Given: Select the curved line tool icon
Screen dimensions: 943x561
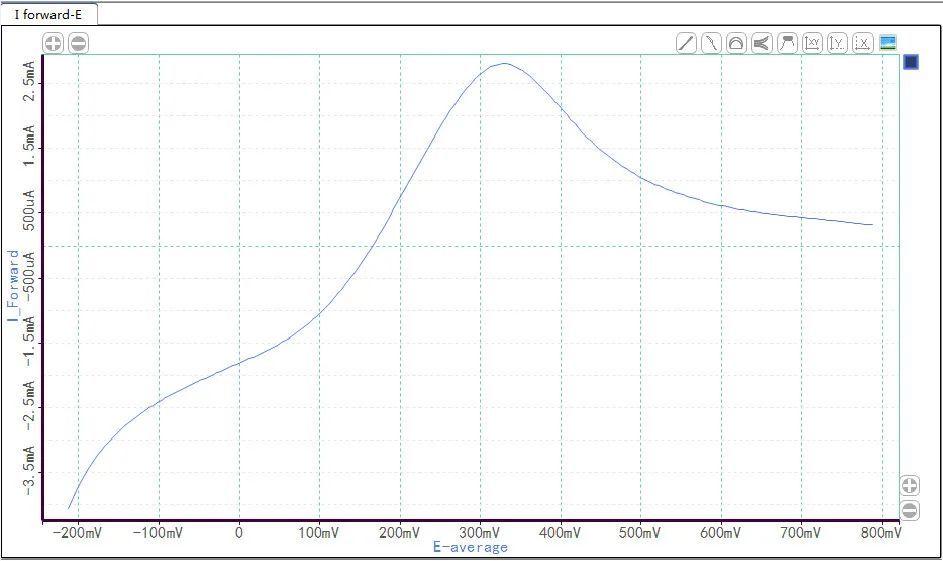Looking at the screenshot, I should point(711,43).
